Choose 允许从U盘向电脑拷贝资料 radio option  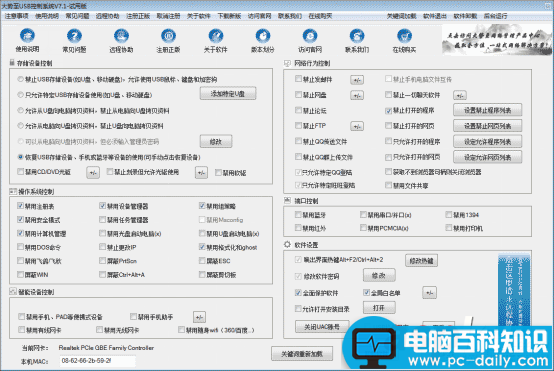[20, 111]
